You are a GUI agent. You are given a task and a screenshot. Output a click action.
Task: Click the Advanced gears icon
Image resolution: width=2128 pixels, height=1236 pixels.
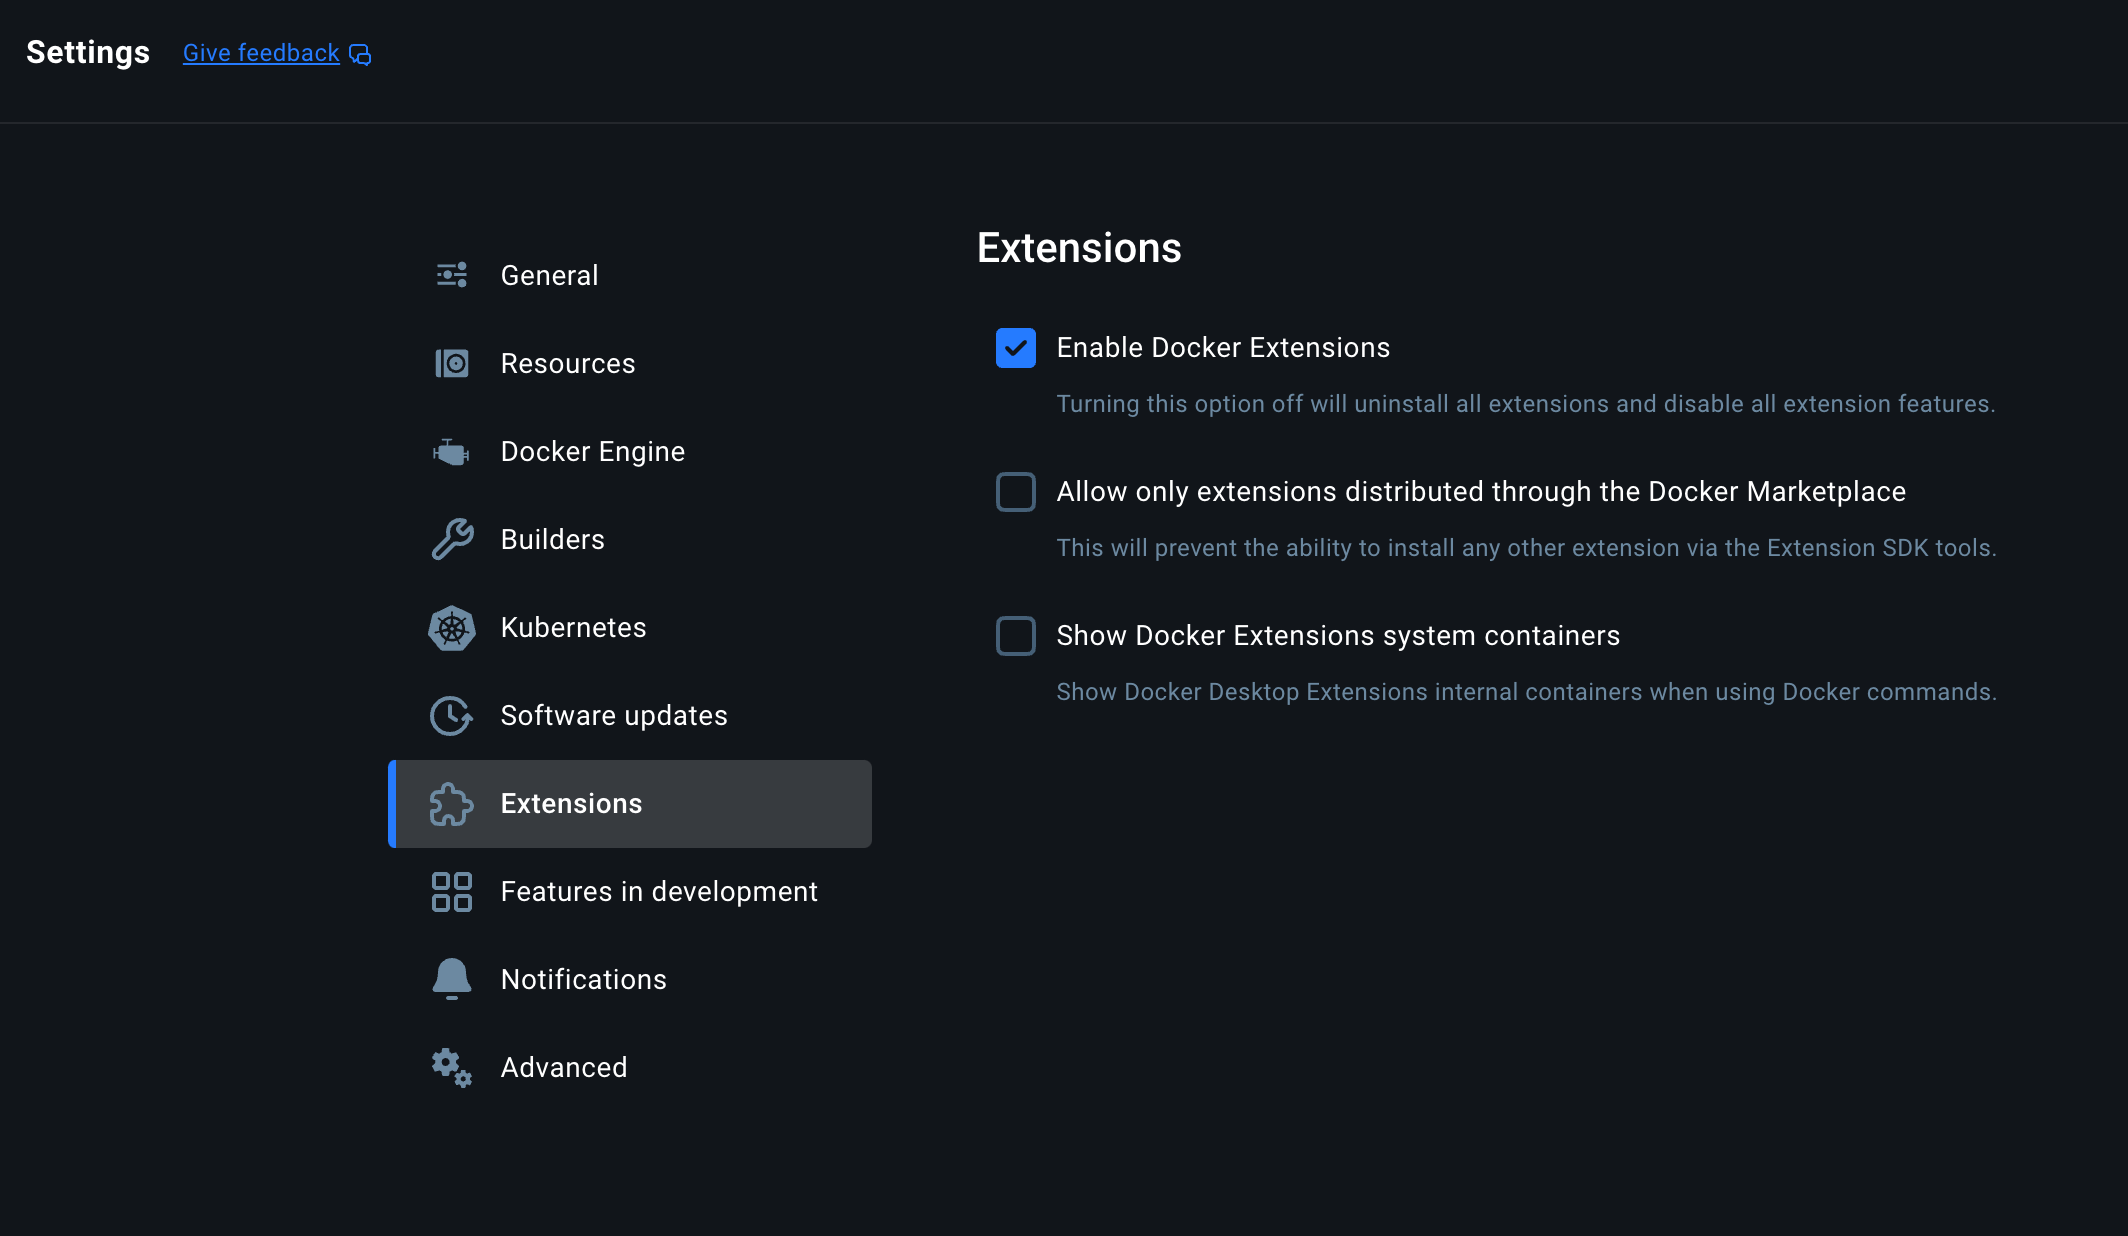pyautogui.click(x=452, y=1068)
